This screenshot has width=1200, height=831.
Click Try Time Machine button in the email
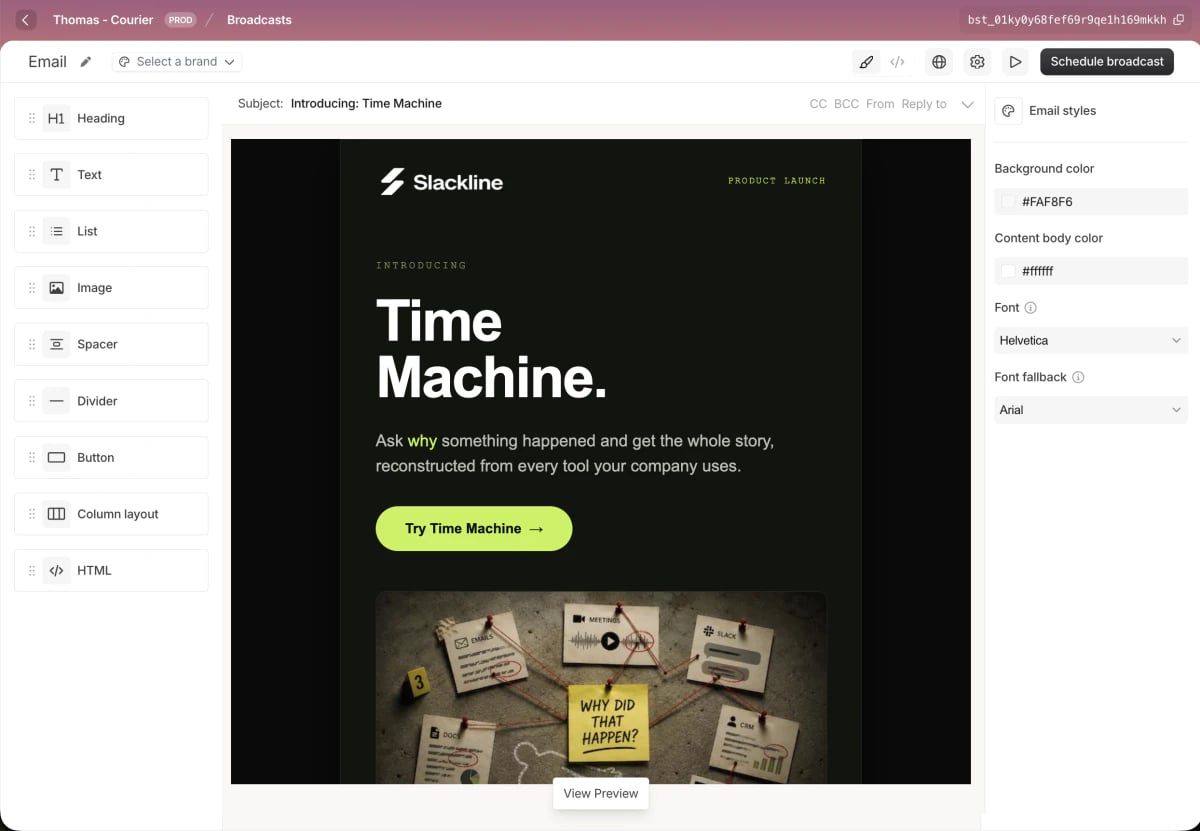coord(474,529)
